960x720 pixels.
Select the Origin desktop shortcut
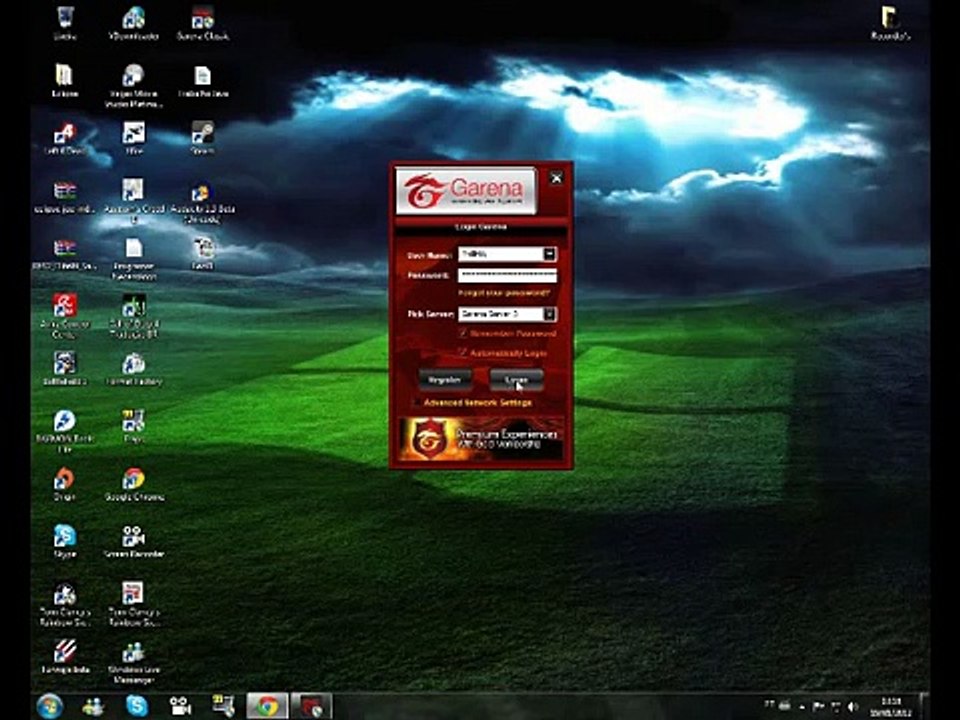(64, 484)
